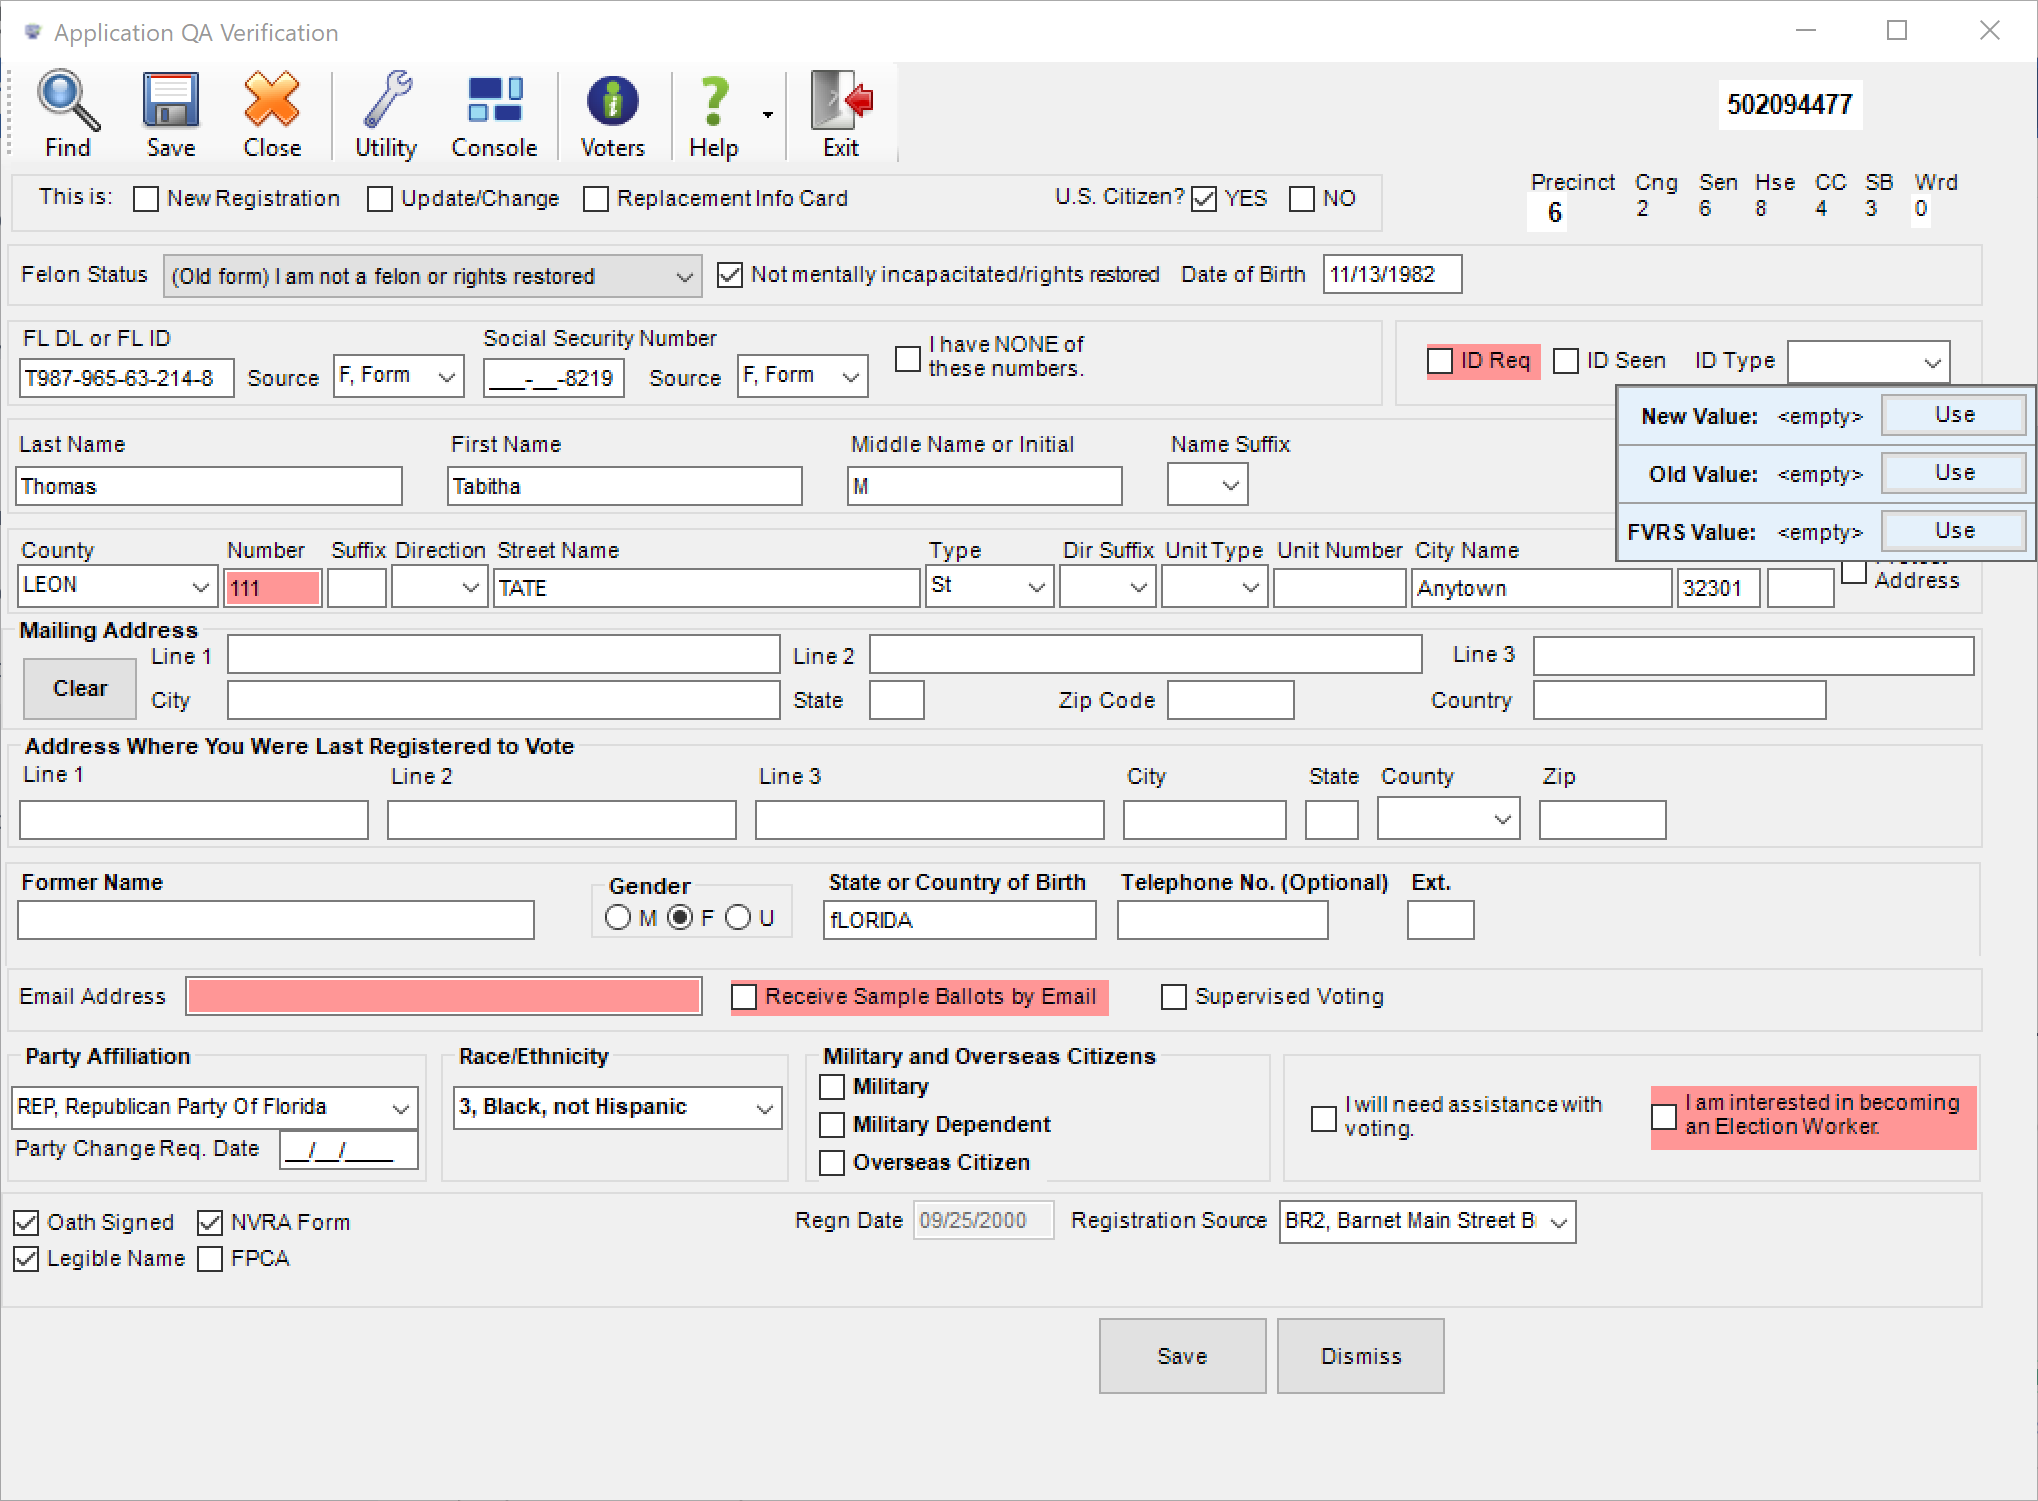Screen dimensions: 2038x1501
Task: Open the Felon Status dropdown
Action: point(683,275)
